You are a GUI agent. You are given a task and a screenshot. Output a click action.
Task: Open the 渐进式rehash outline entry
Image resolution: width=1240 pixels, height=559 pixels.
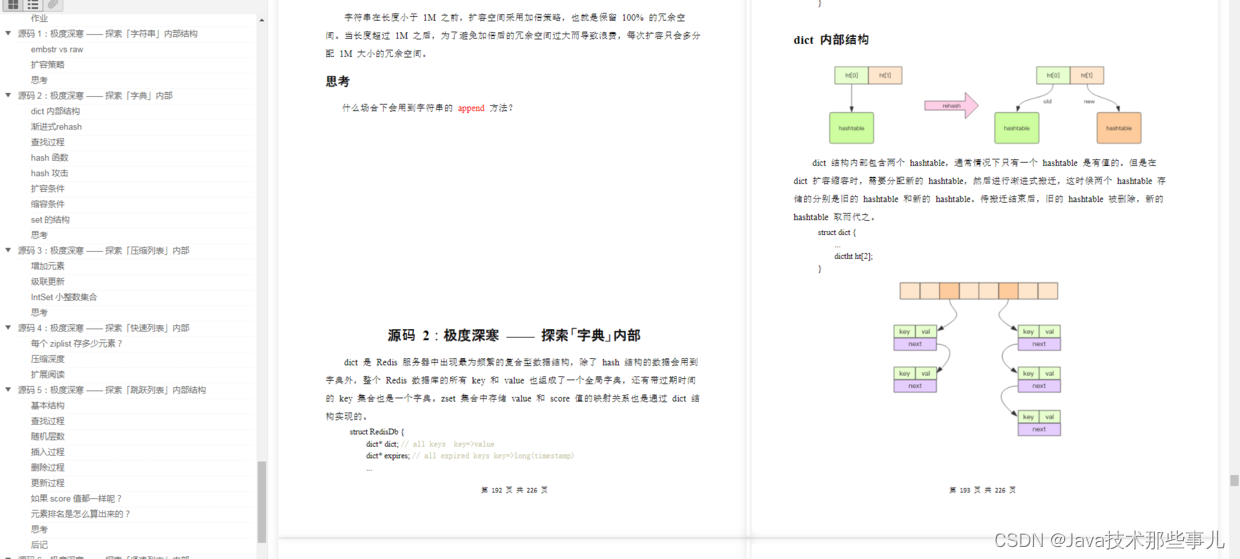[x=56, y=127]
